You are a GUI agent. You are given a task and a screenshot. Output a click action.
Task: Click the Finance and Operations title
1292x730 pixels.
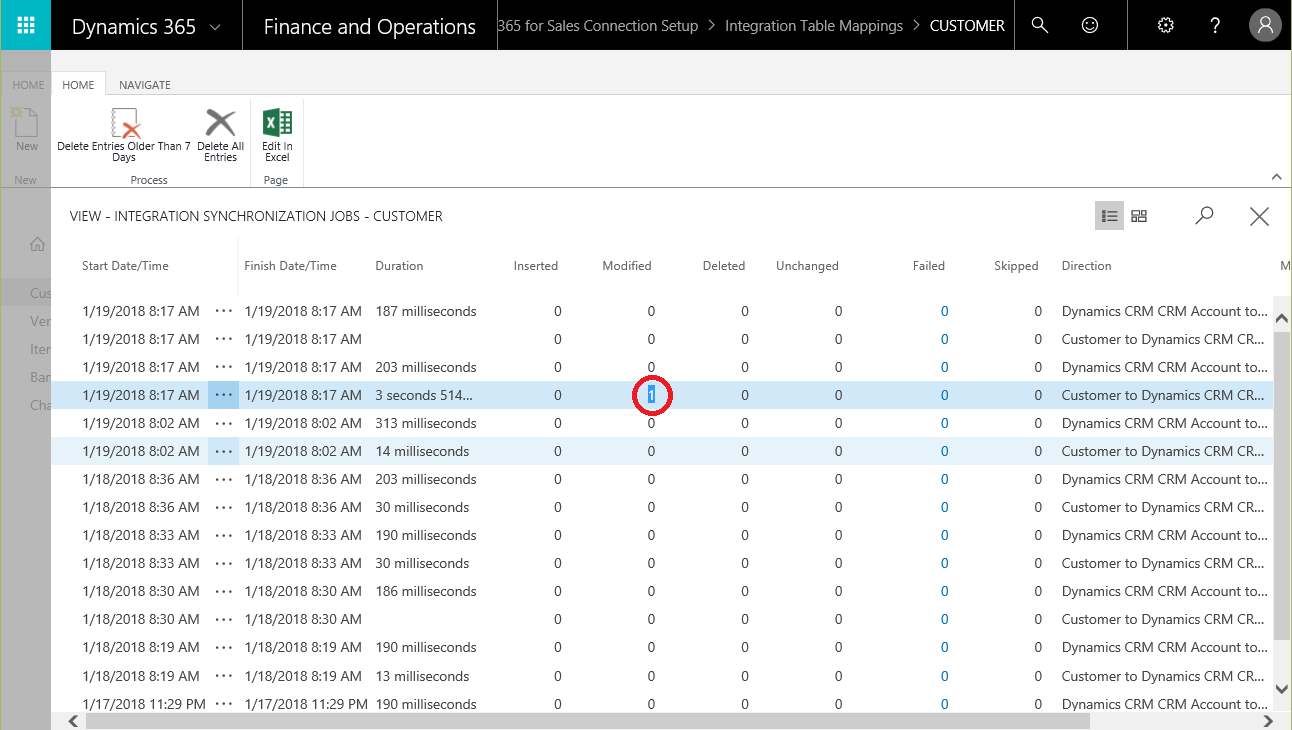point(369,26)
